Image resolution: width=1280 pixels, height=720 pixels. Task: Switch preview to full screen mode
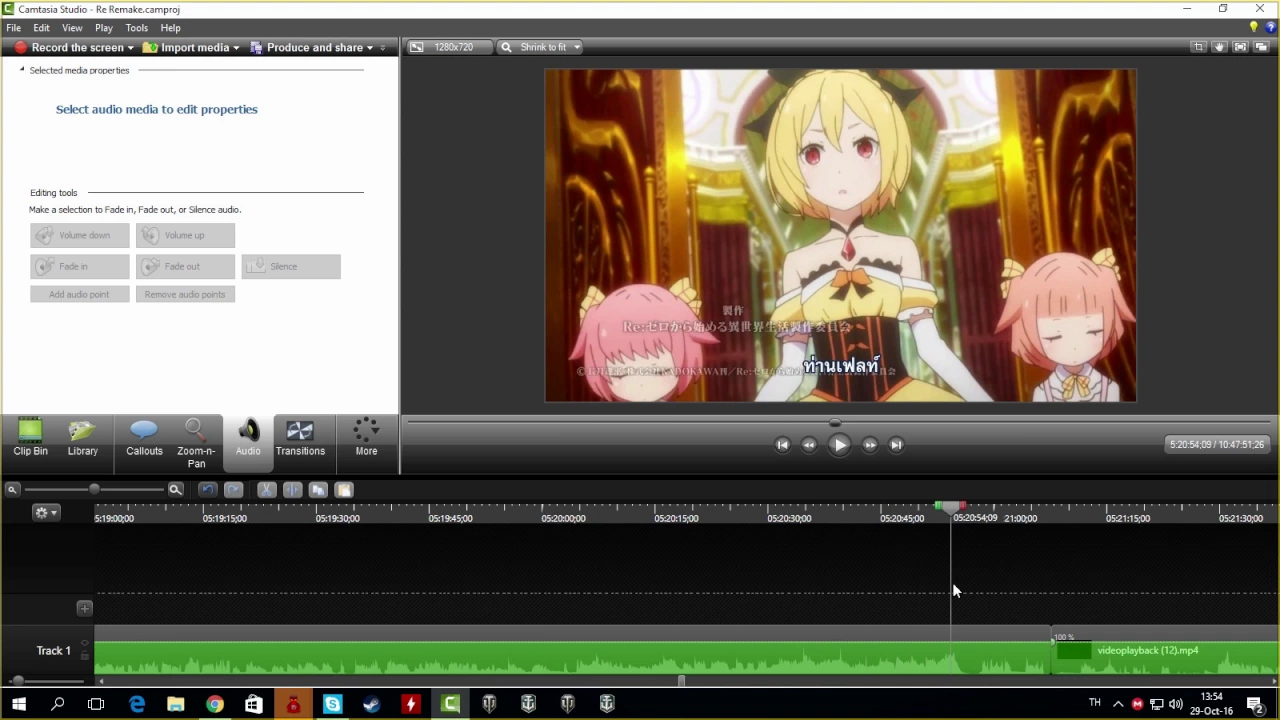(1240, 47)
